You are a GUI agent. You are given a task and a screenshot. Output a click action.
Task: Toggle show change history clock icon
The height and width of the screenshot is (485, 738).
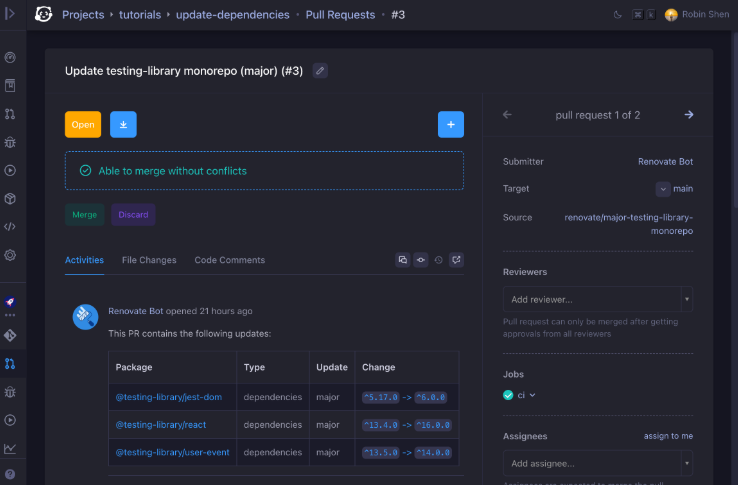tap(439, 260)
